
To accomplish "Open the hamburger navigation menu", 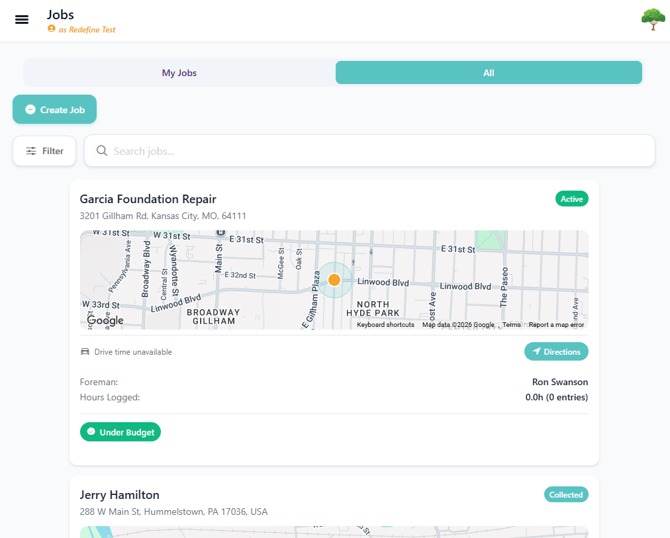I will pos(22,20).
